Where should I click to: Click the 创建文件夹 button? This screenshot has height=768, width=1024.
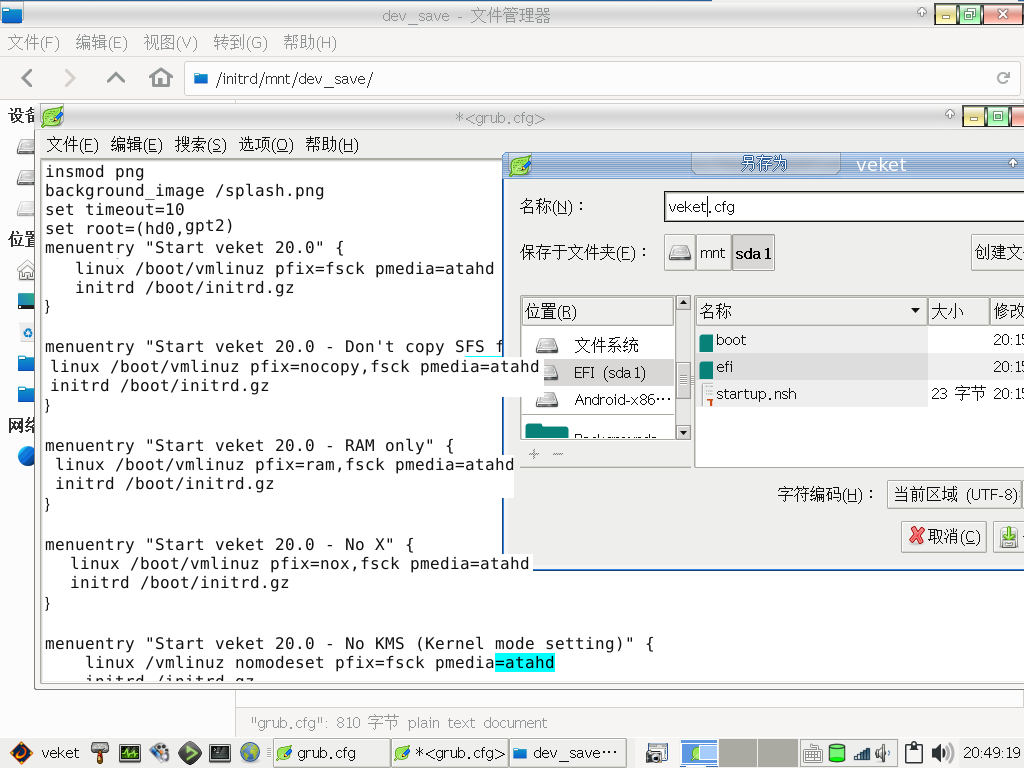(x=998, y=252)
